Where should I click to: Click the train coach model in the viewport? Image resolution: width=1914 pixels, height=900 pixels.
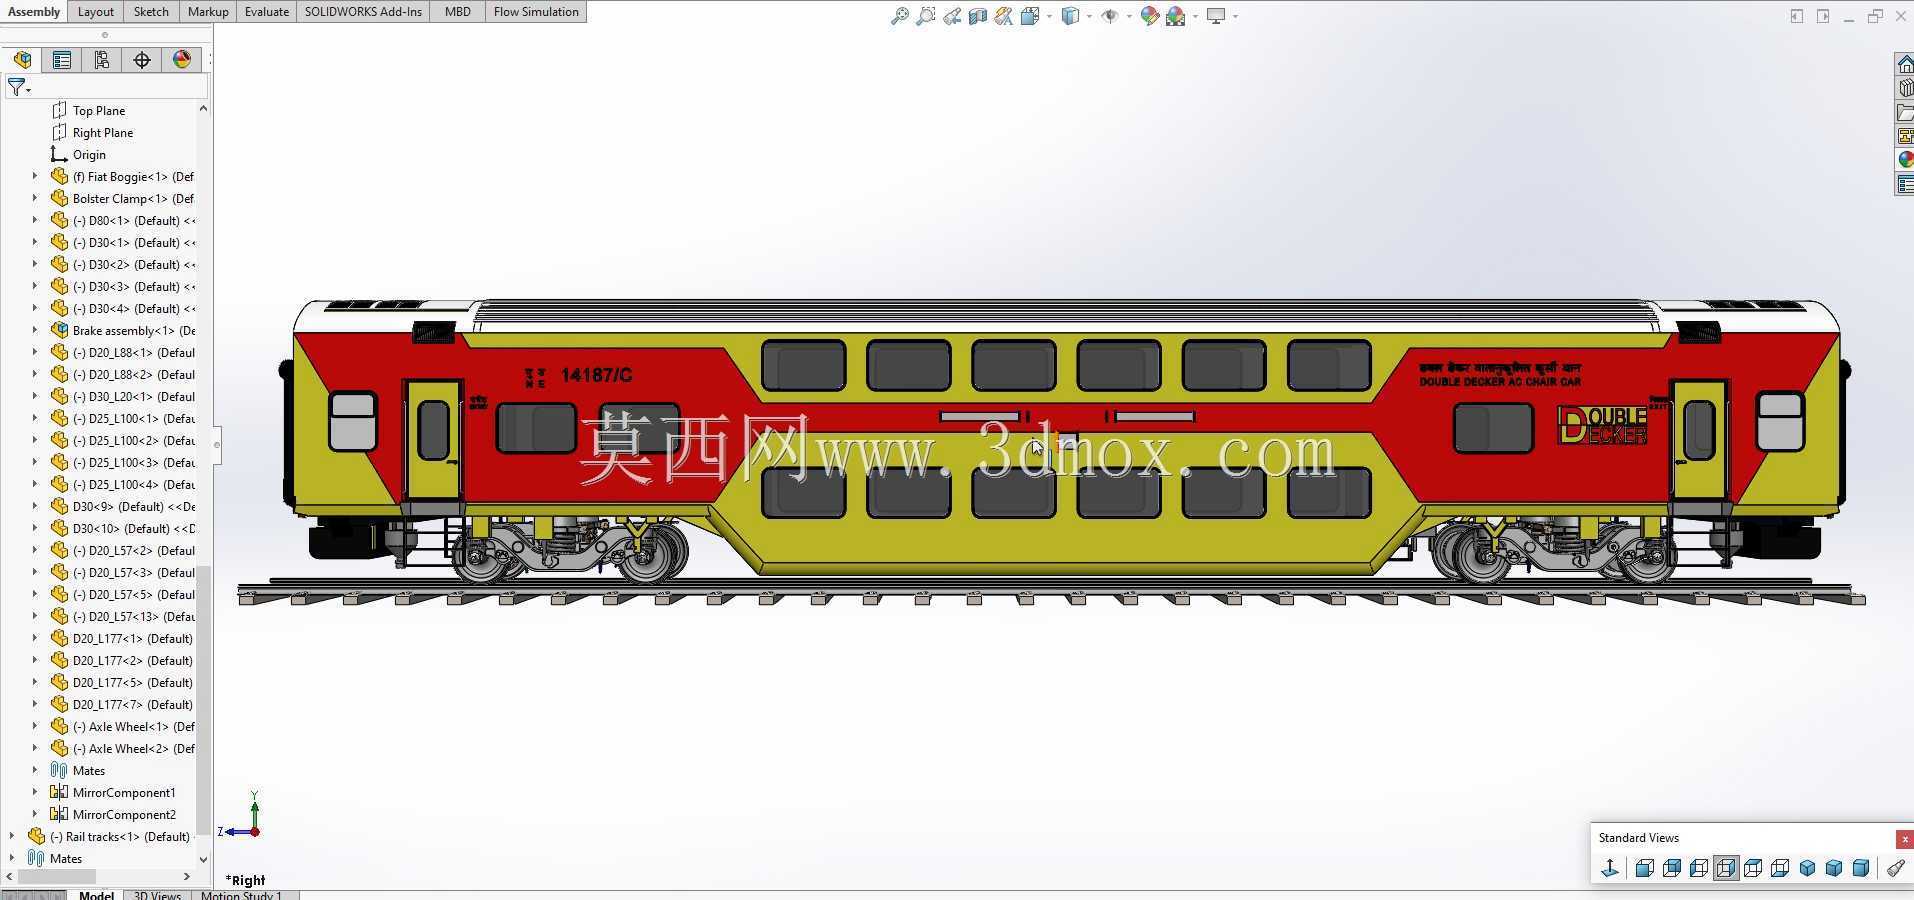click(1066, 440)
